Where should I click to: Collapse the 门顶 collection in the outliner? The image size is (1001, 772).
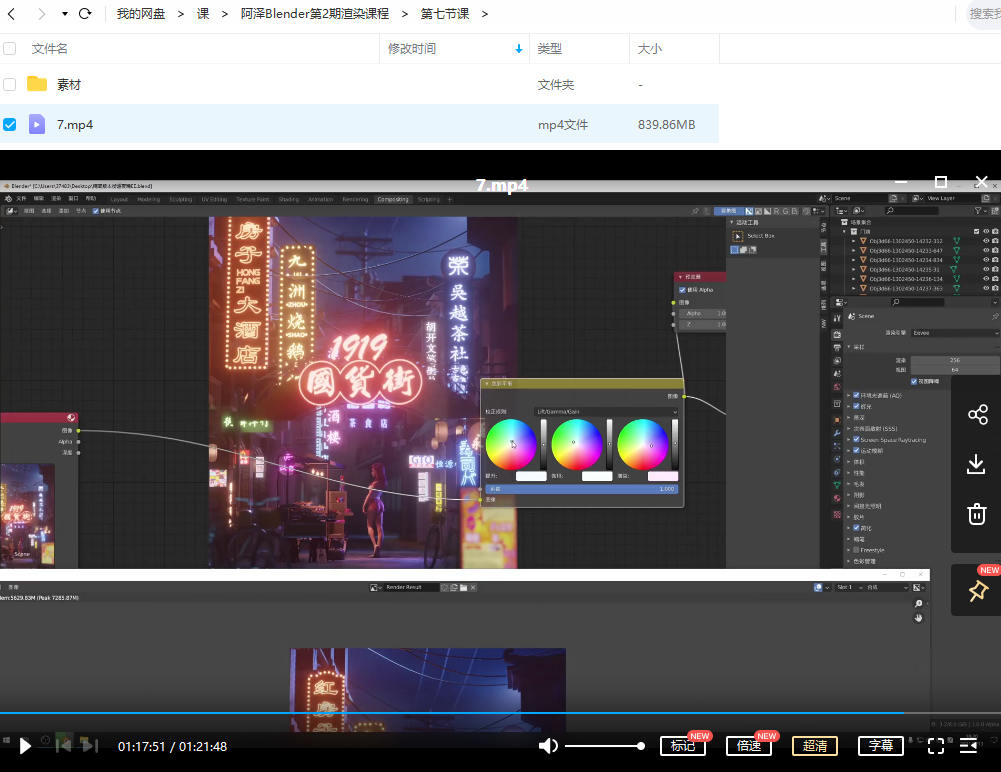pyautogui.click(x=846, y=232)
